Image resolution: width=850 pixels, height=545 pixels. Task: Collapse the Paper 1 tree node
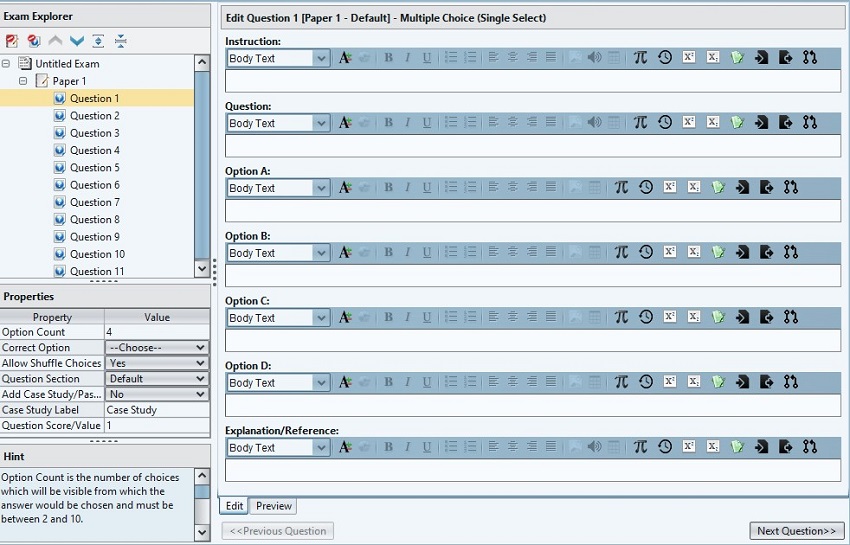[23, 81]
